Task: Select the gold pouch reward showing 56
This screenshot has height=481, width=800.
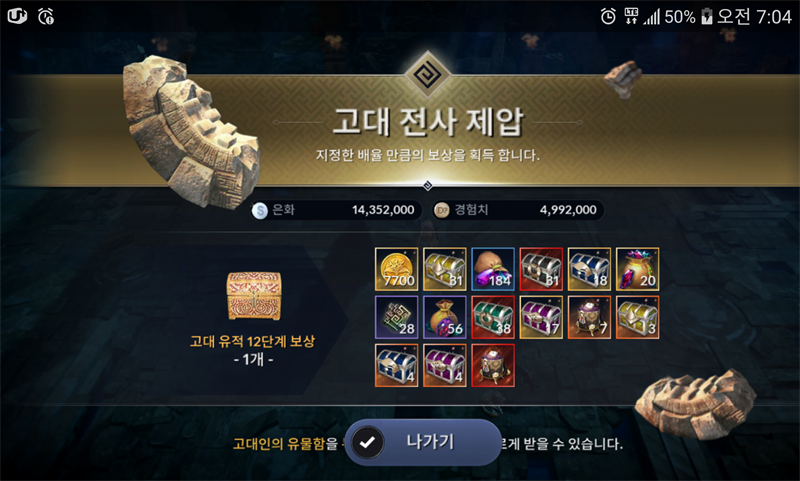Action: click(x=444, y=317)
